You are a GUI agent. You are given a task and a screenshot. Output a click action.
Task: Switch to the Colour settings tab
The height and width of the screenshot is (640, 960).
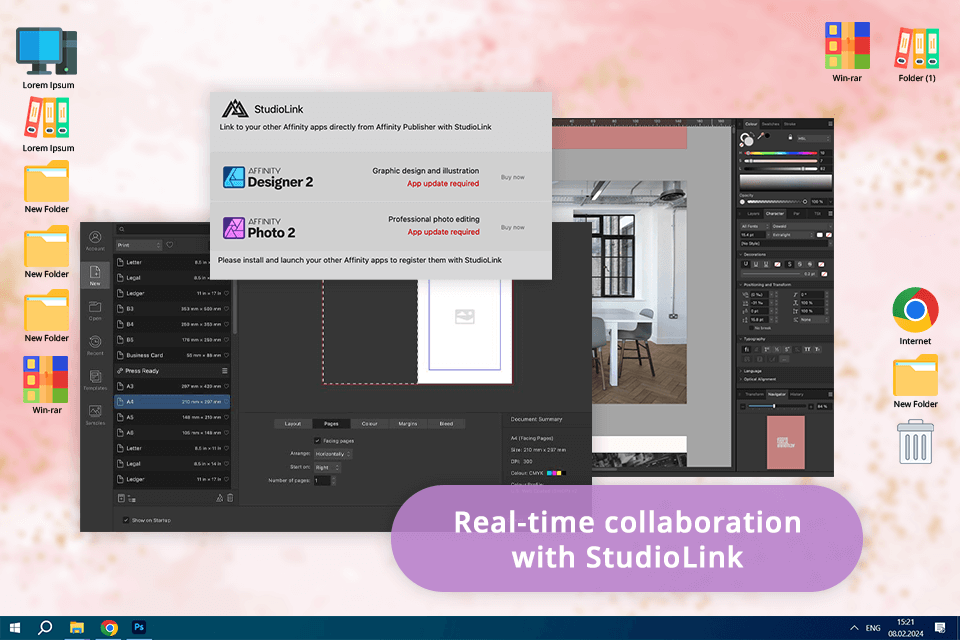click(x=369, y=424)
